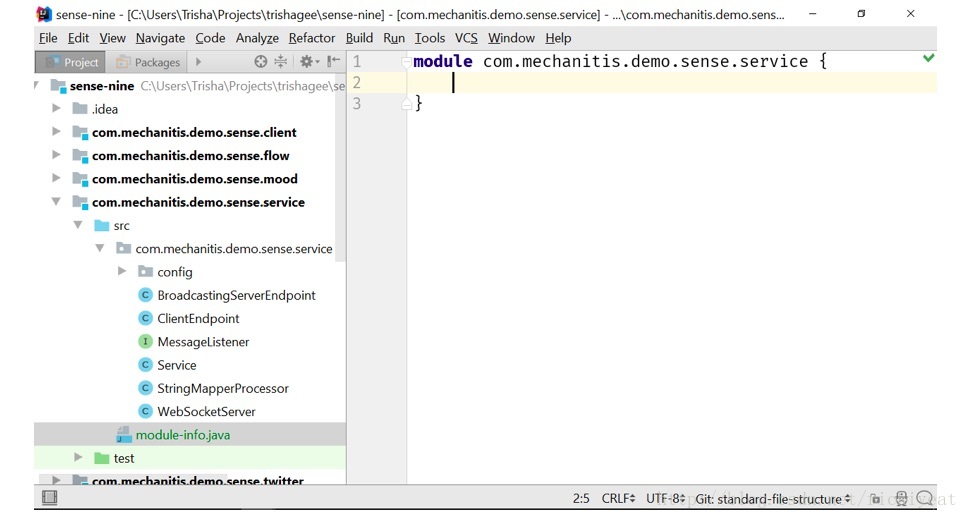Expand com.mechanitis.demo.sense.flow module

click(56, 155)
